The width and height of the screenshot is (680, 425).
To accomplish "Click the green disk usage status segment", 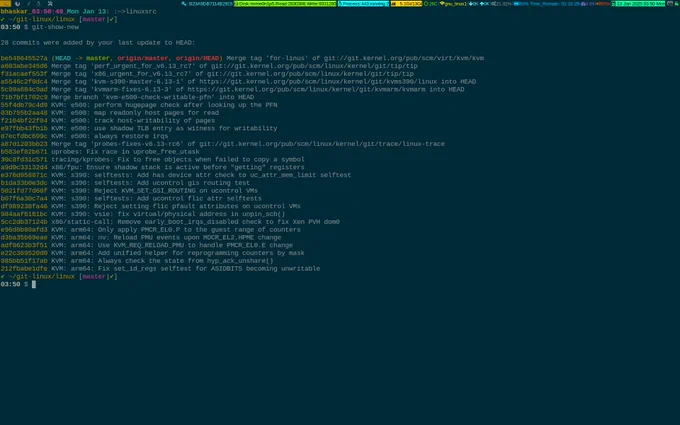I will pyautogui.click(x=285, y=3).
